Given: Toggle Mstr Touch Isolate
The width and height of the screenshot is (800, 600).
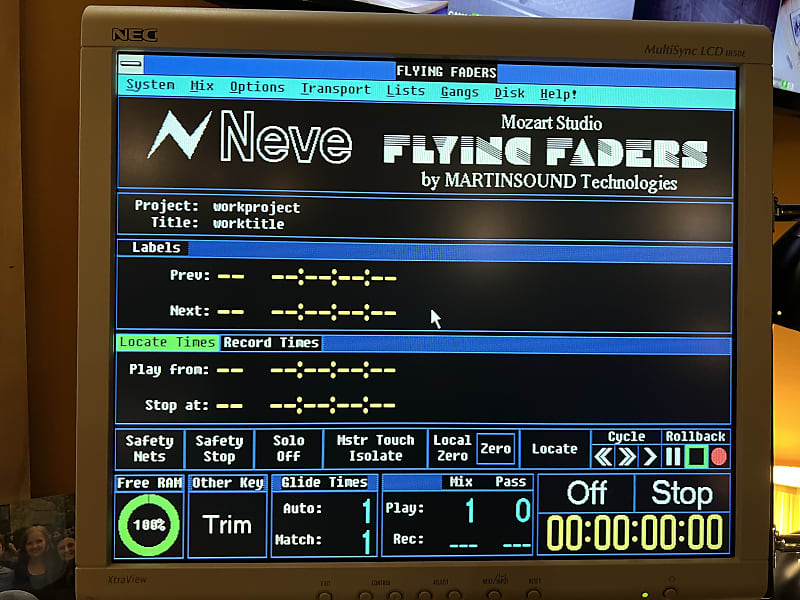Looking at the screenshot, I should point(376,448).
